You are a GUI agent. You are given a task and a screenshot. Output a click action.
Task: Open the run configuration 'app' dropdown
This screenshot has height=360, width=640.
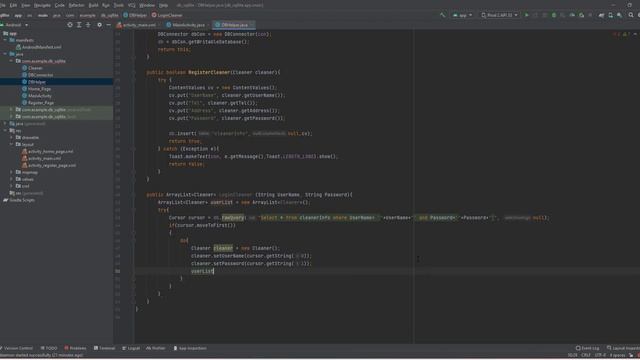pos(462,15)
